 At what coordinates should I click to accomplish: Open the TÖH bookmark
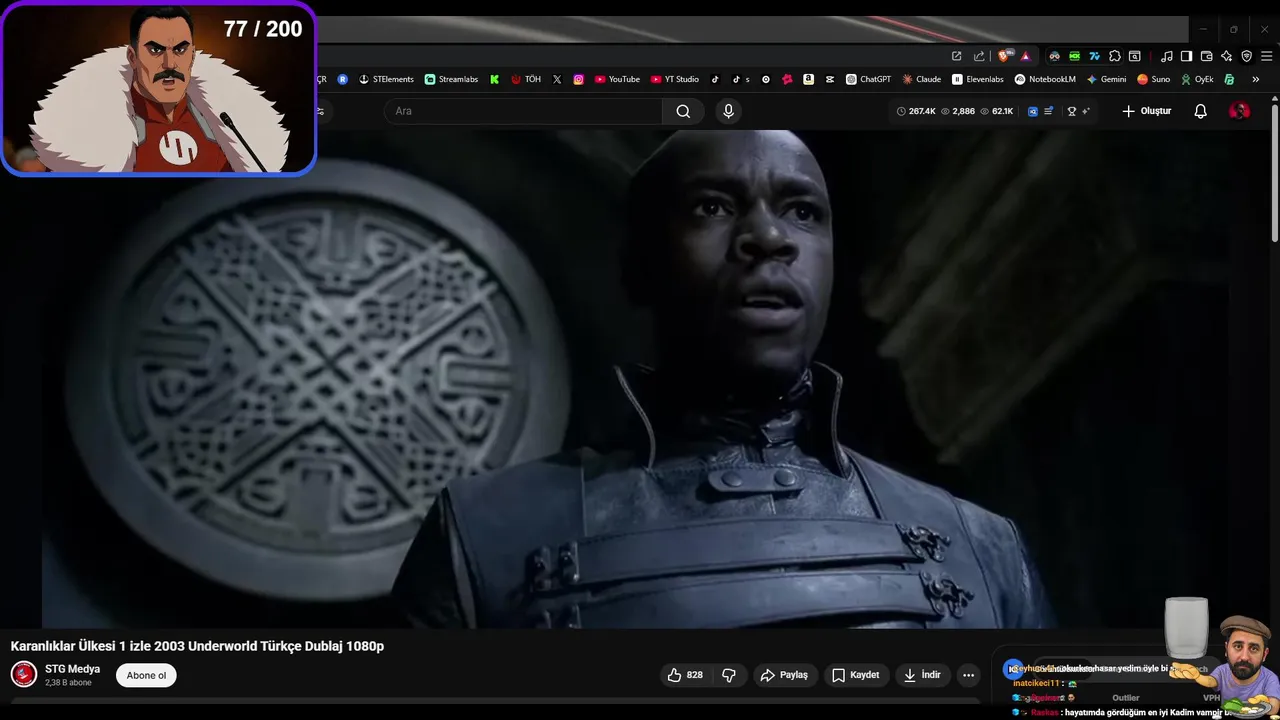(x=526, y=79)
